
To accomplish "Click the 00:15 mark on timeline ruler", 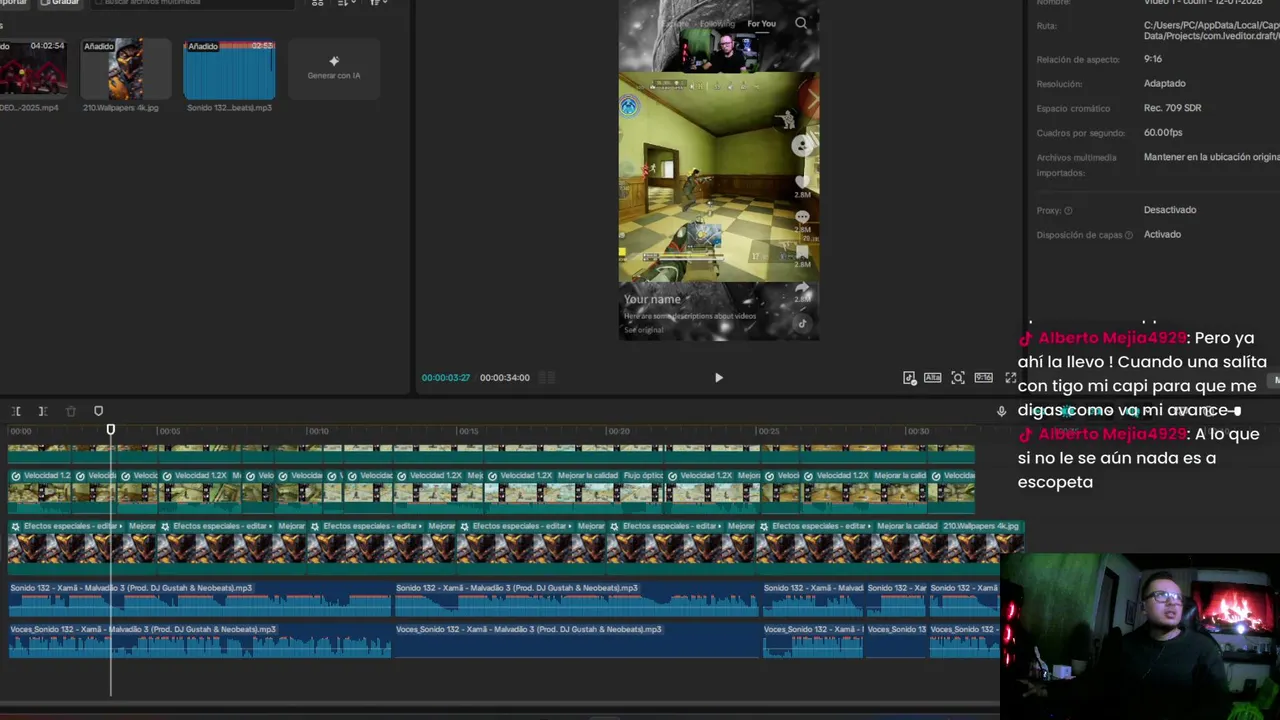I will pos(468,431).
